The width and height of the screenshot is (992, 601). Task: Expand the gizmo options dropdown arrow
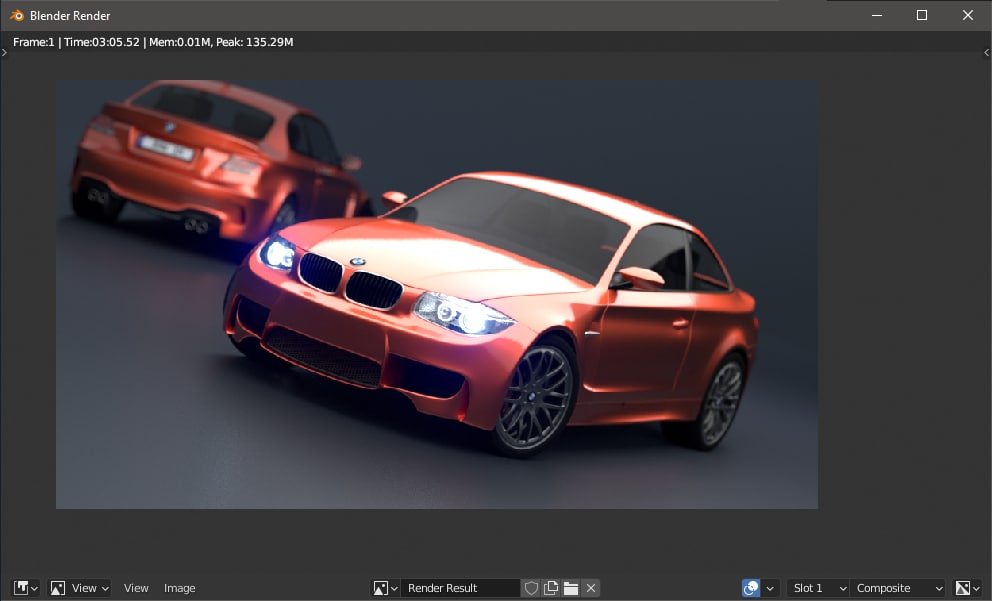coord(770,588)
